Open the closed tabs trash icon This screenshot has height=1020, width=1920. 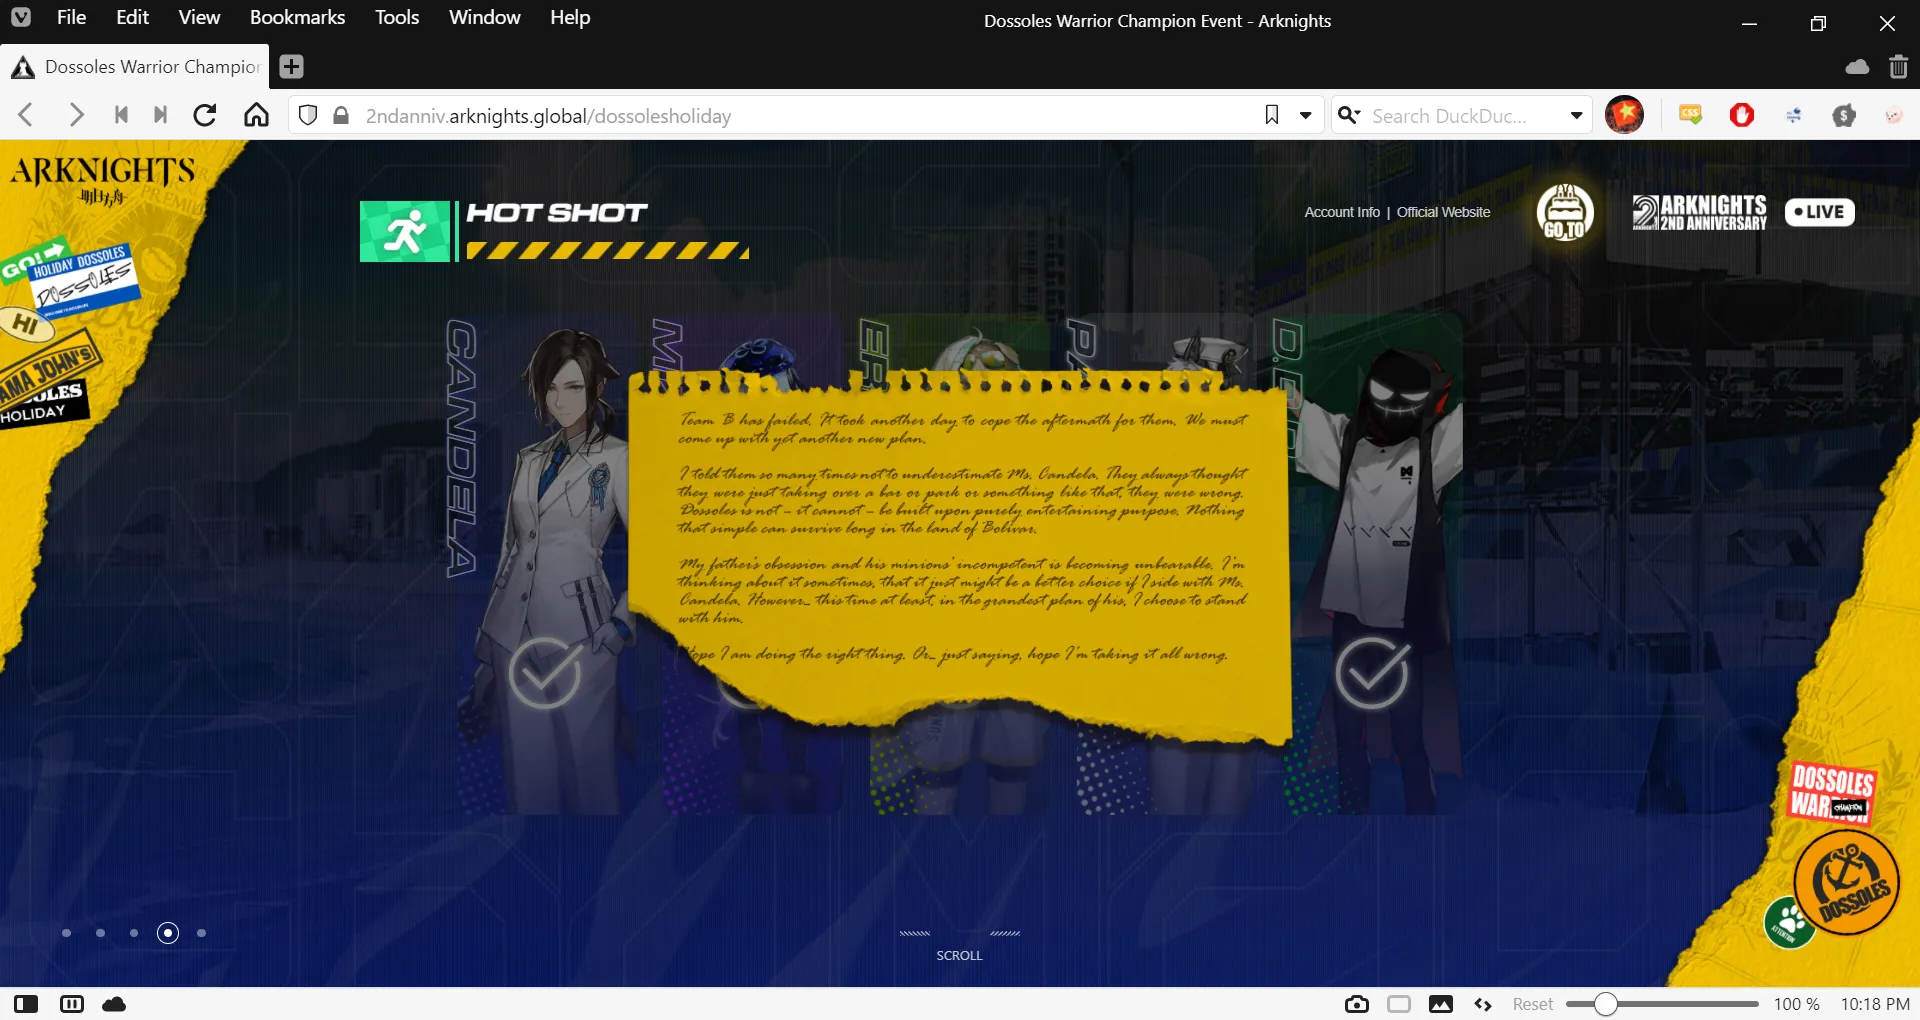point(1898,67)
